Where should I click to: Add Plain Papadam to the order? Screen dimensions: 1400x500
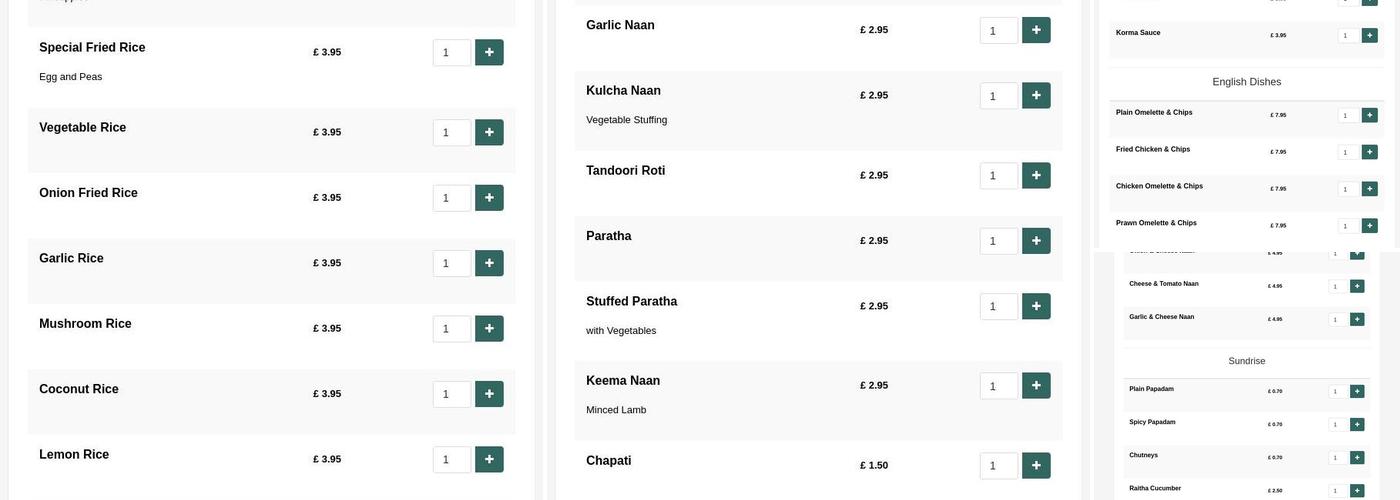(1357, 391)
